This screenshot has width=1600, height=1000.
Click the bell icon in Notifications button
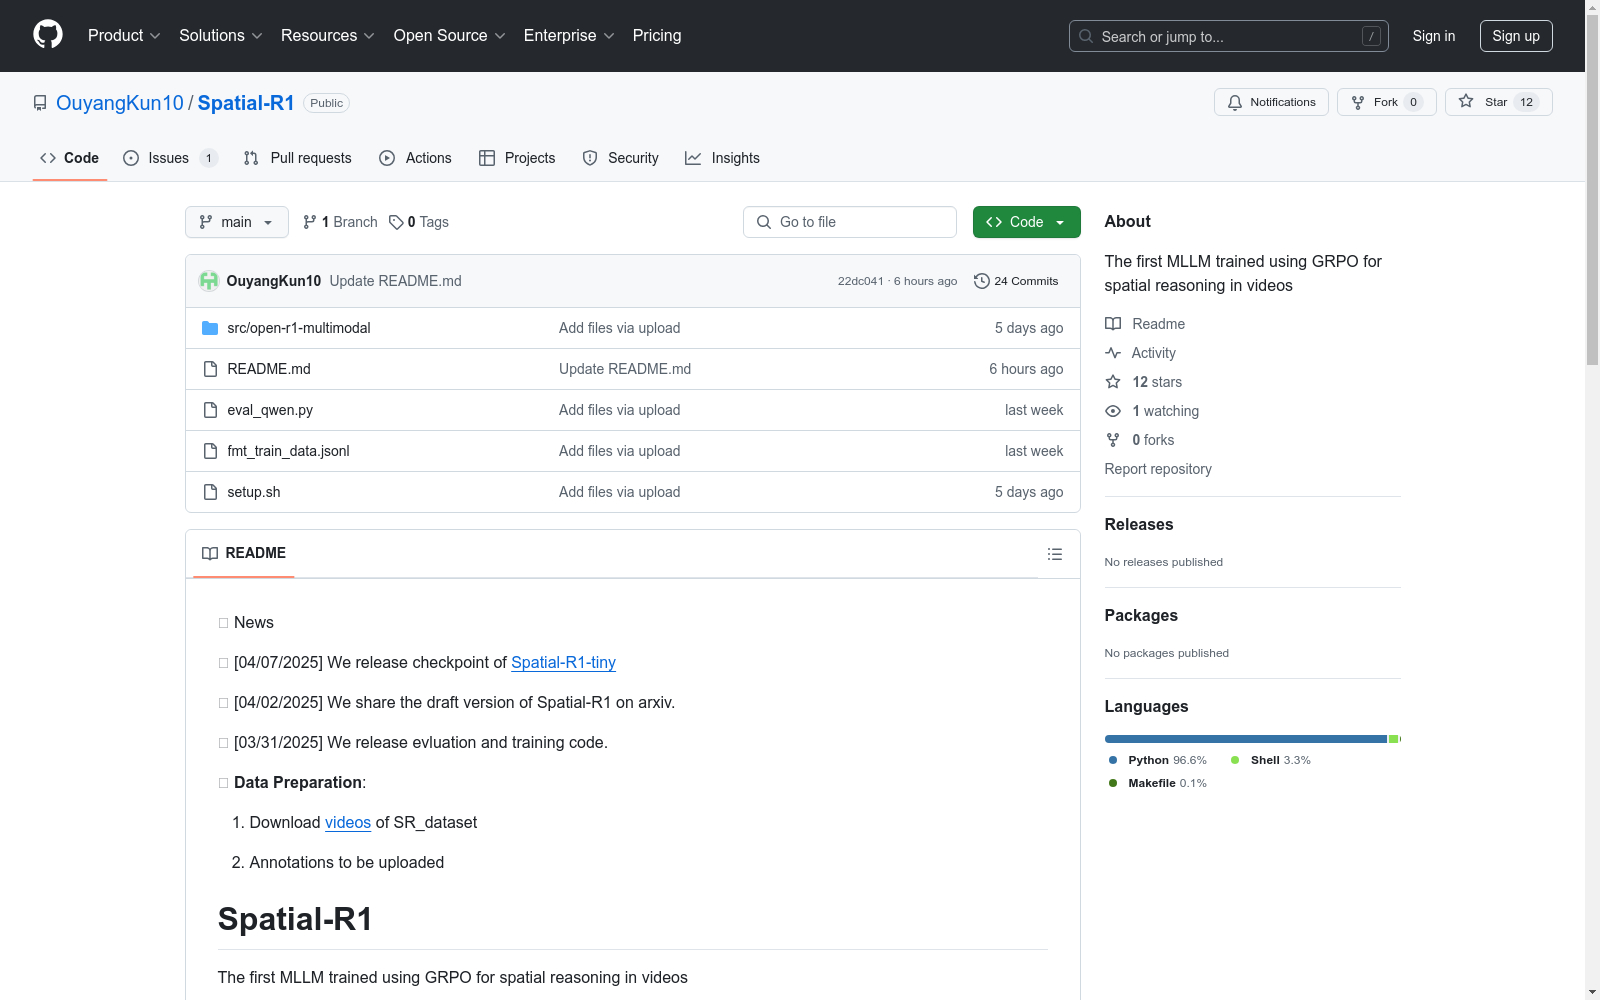point(1235,102)
